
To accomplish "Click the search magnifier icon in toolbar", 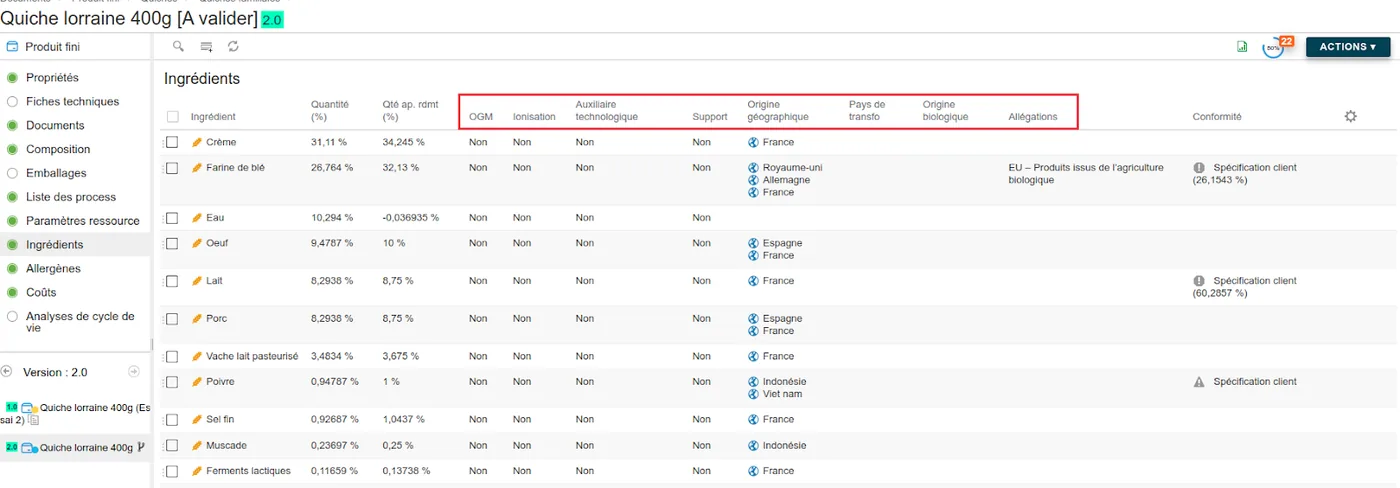I will [x=178, y=46].
